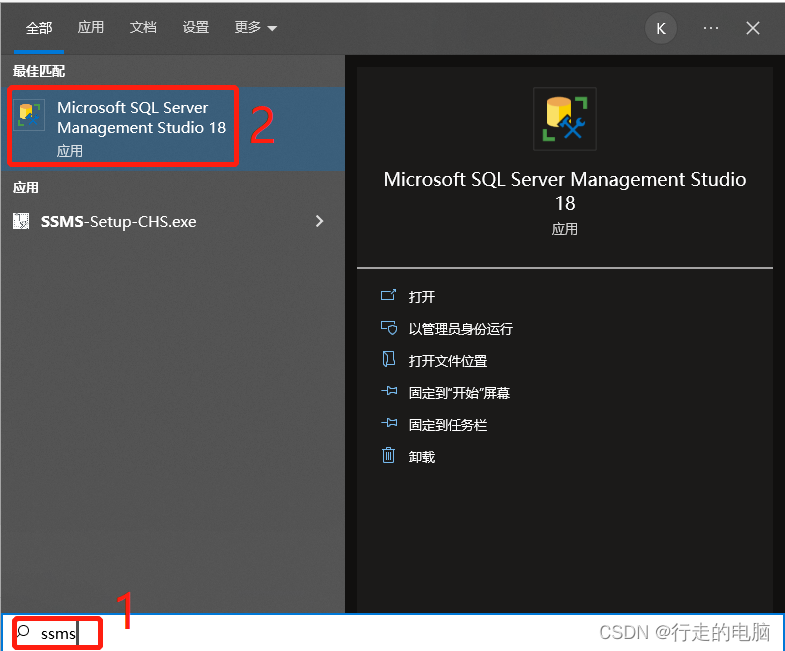Choose 打开文件位置
The image size is (785, 651).
point(448,361)
